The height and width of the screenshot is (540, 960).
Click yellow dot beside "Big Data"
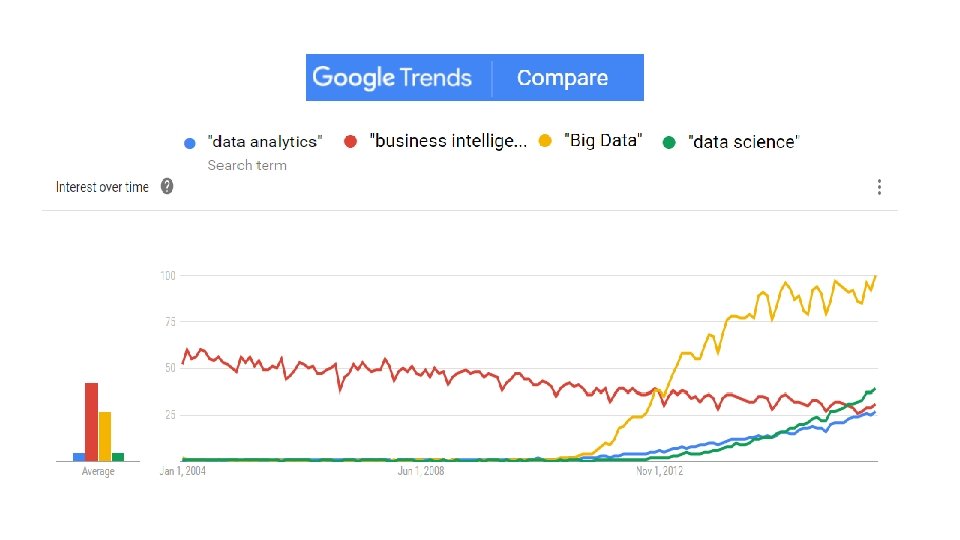point(545,142)
